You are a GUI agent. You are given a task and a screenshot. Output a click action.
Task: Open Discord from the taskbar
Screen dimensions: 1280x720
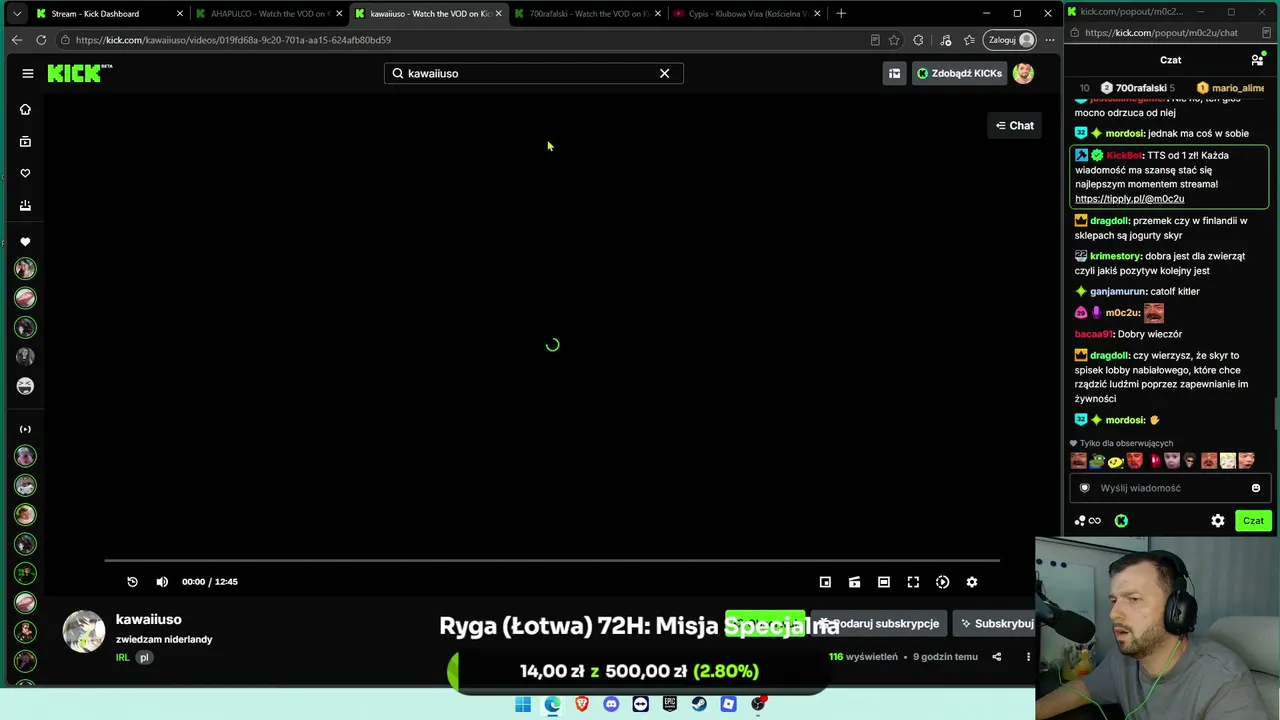[611, 704]
